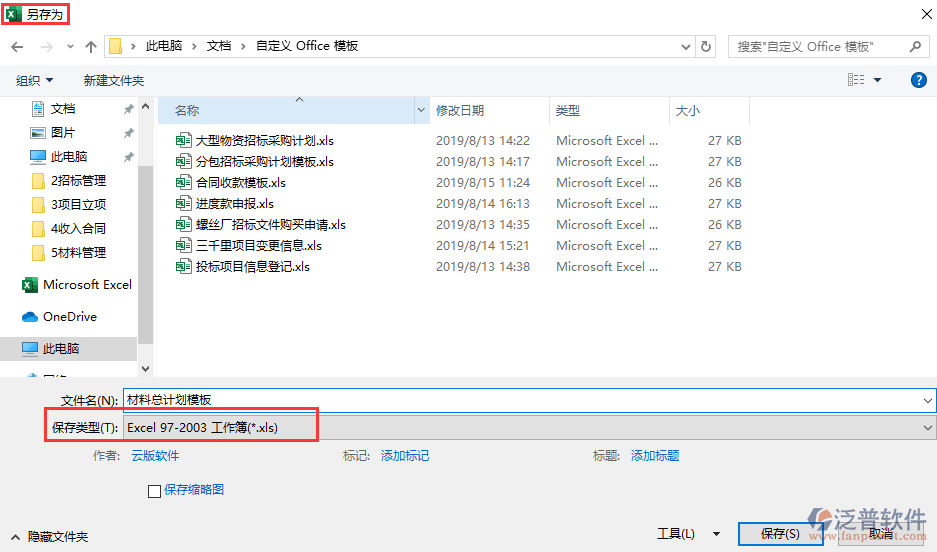Select file 螺丝厂招标文件购买申请.xls
Viewport: 937px width, 552px height.
click(271, 225)
